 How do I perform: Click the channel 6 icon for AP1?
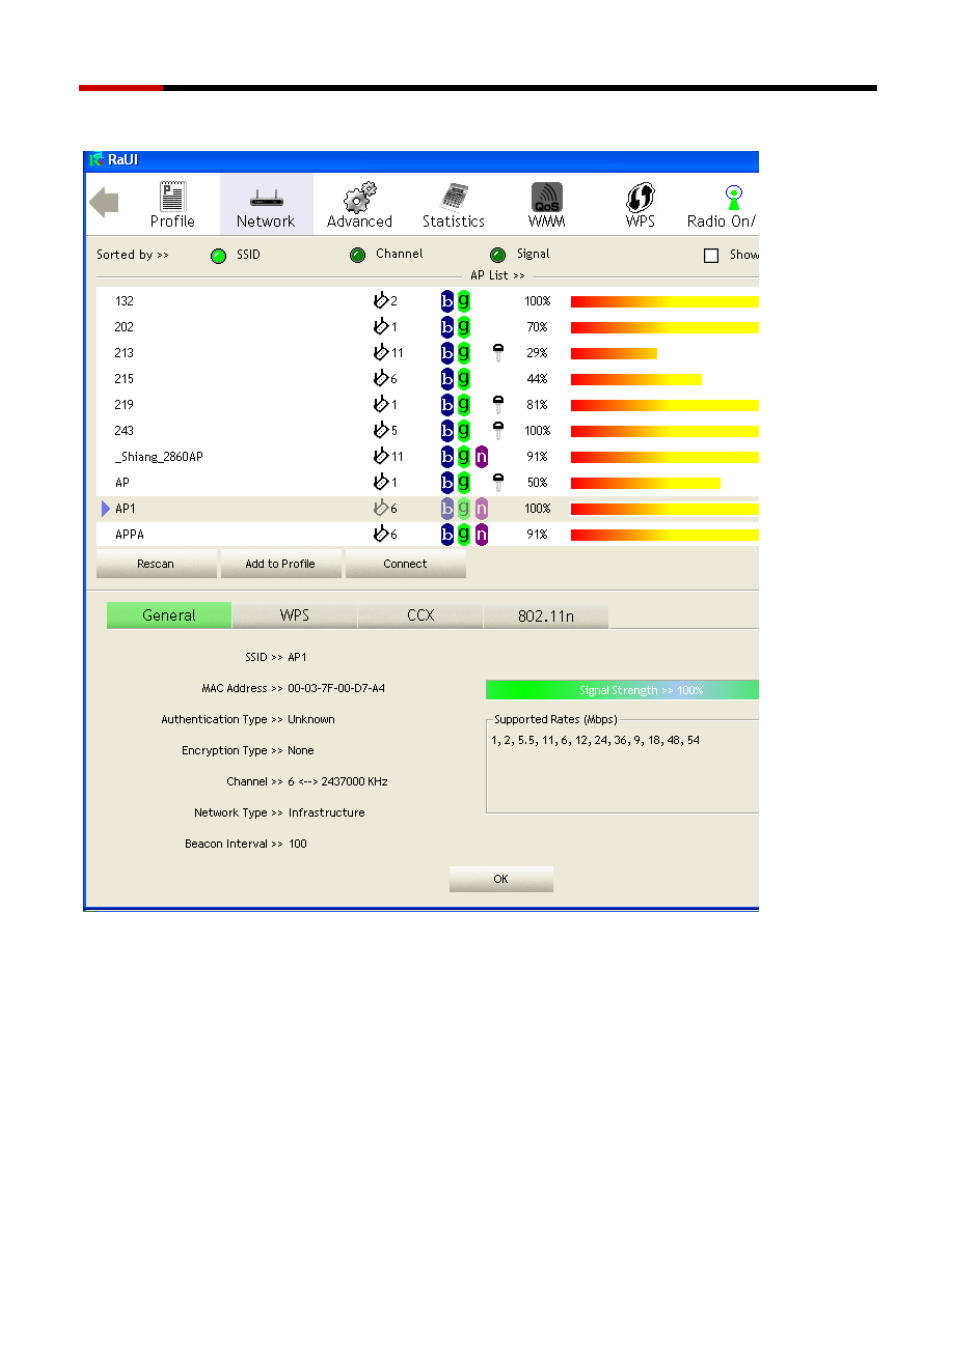[x=380, y=508]
